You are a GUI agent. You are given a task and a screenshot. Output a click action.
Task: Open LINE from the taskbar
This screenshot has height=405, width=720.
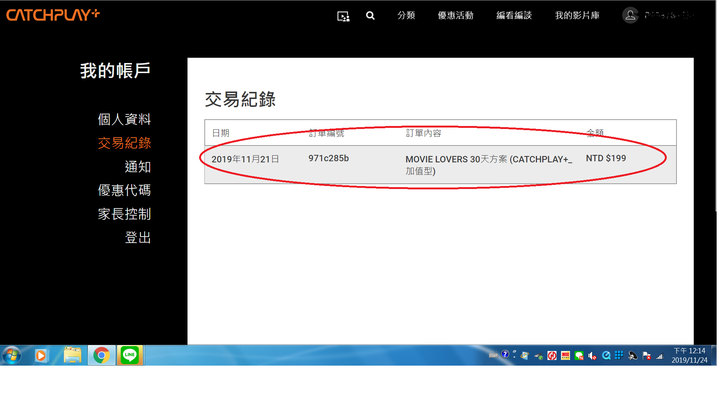click(130, 355)
